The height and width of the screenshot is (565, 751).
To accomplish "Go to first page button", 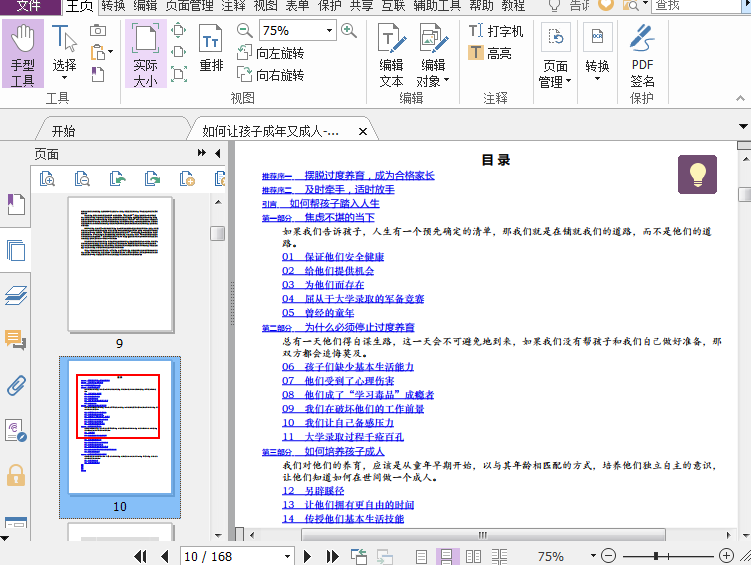I will coord(140,556).
